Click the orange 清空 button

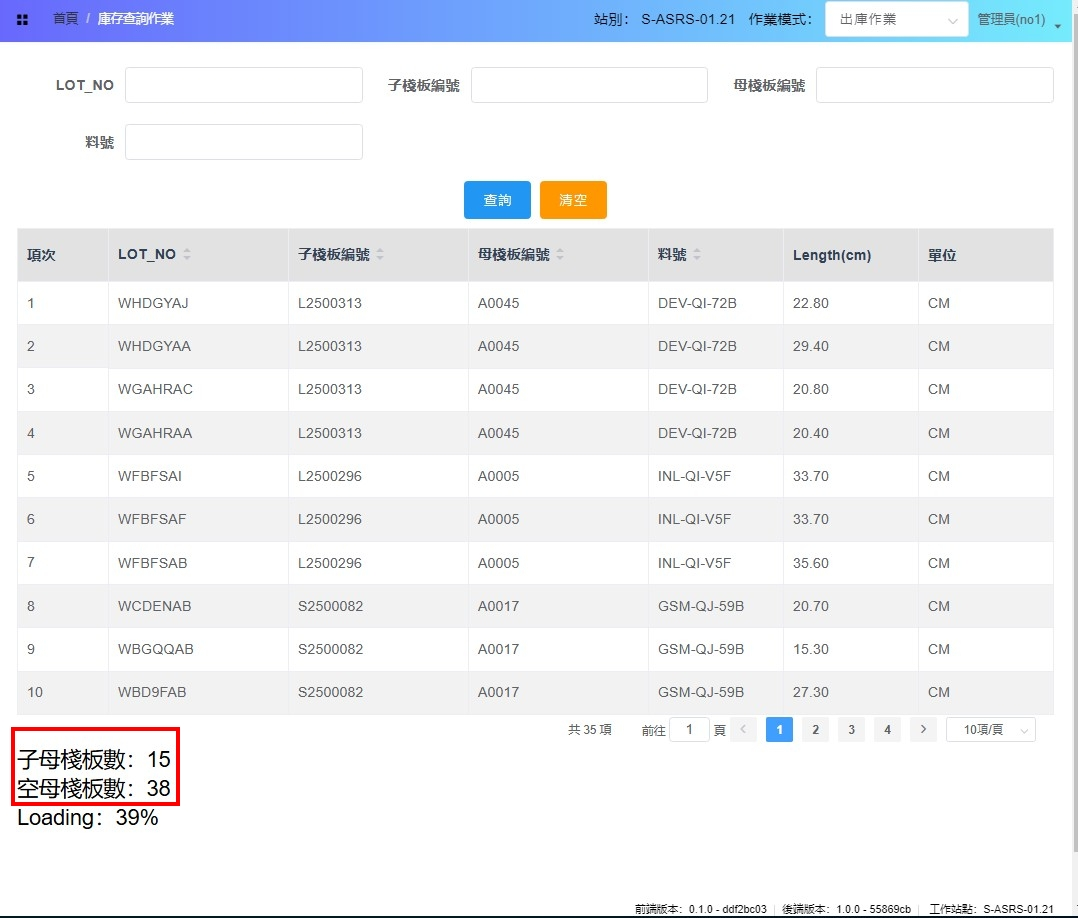click(573, 200)
